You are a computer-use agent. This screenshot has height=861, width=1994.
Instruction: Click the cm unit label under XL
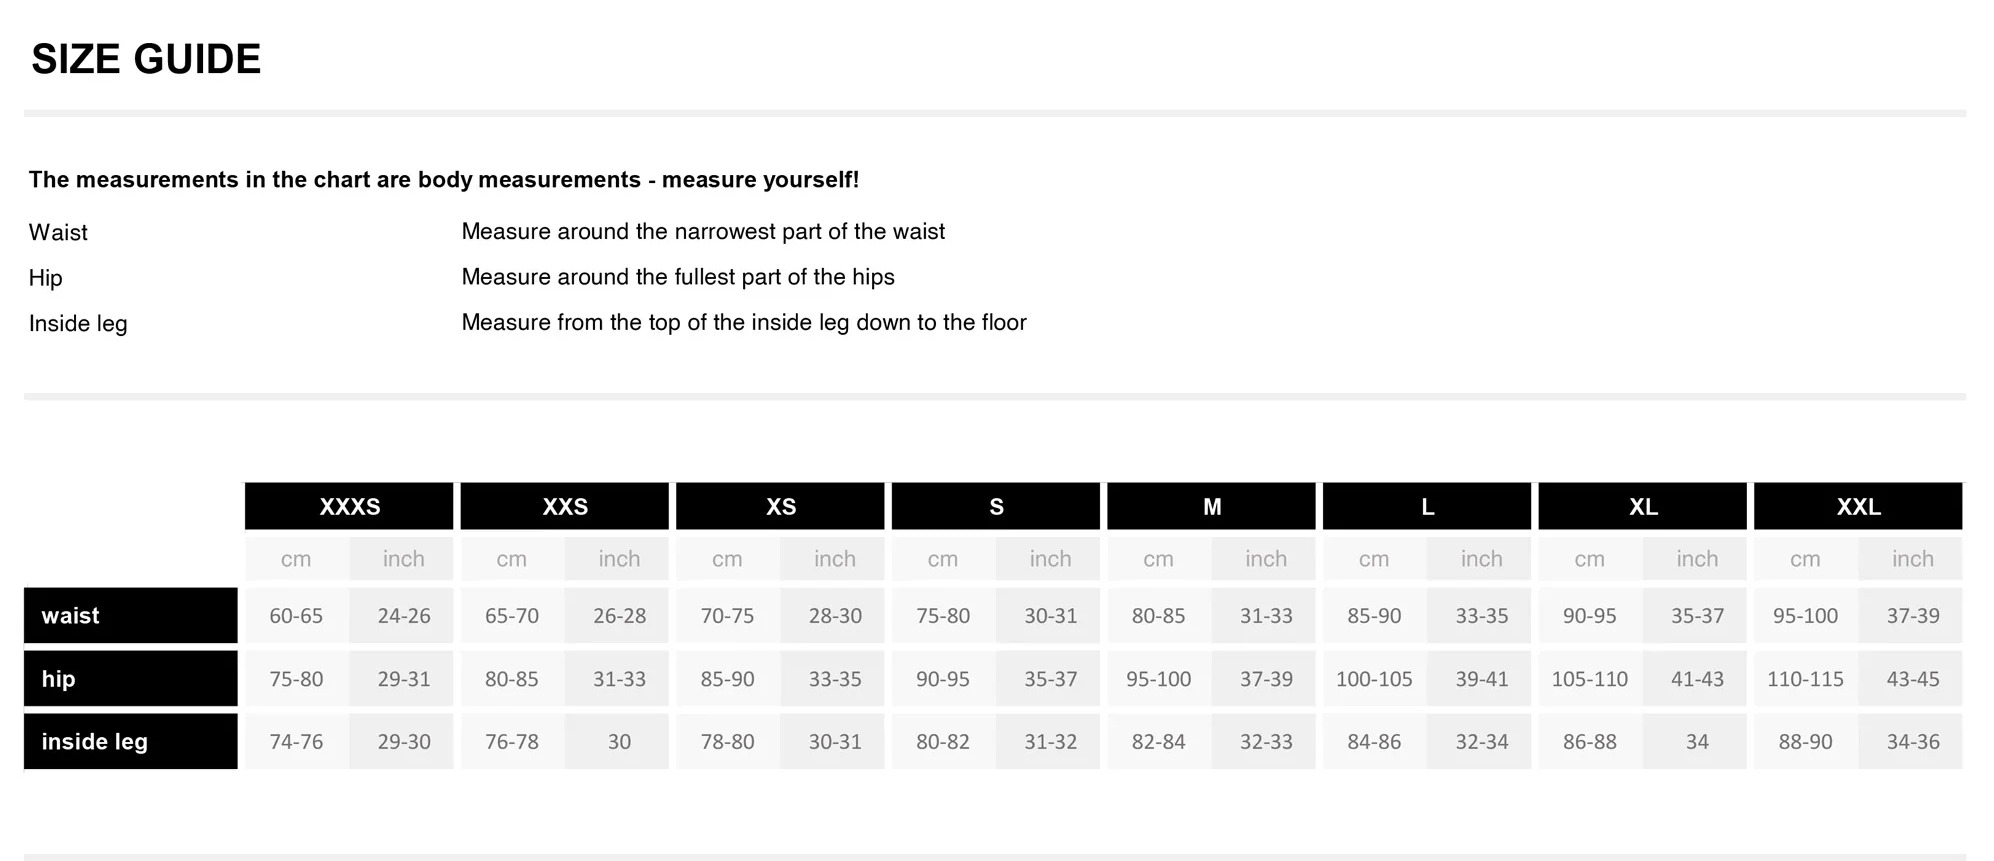point(1589,558)
